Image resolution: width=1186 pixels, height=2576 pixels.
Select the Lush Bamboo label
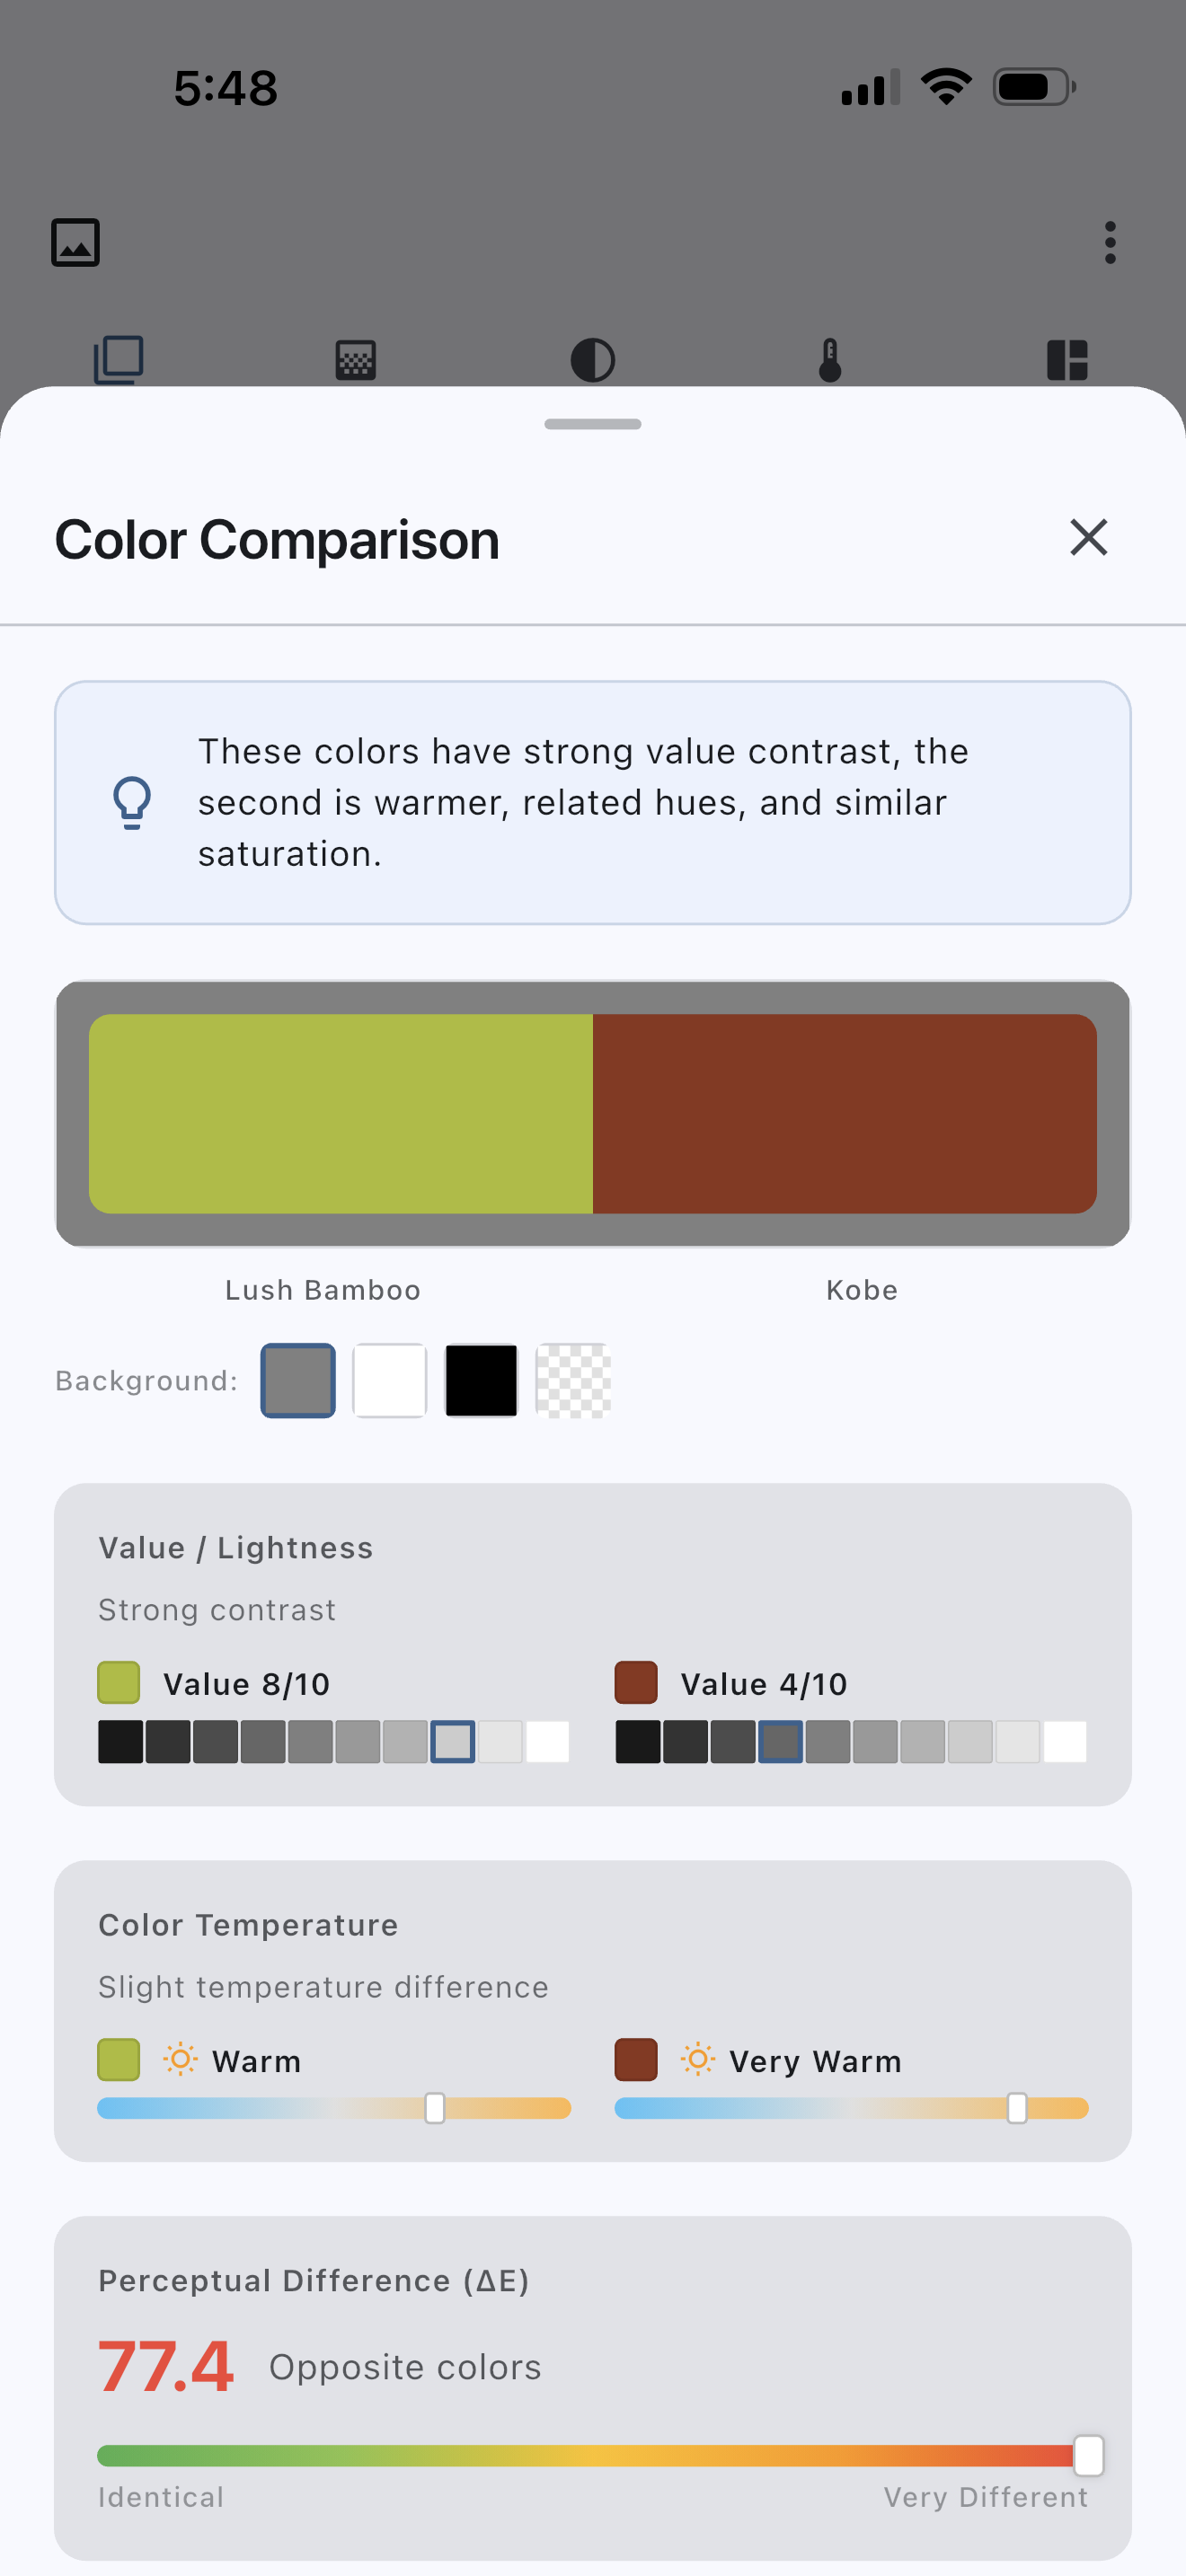click(x=321, y=1289)
